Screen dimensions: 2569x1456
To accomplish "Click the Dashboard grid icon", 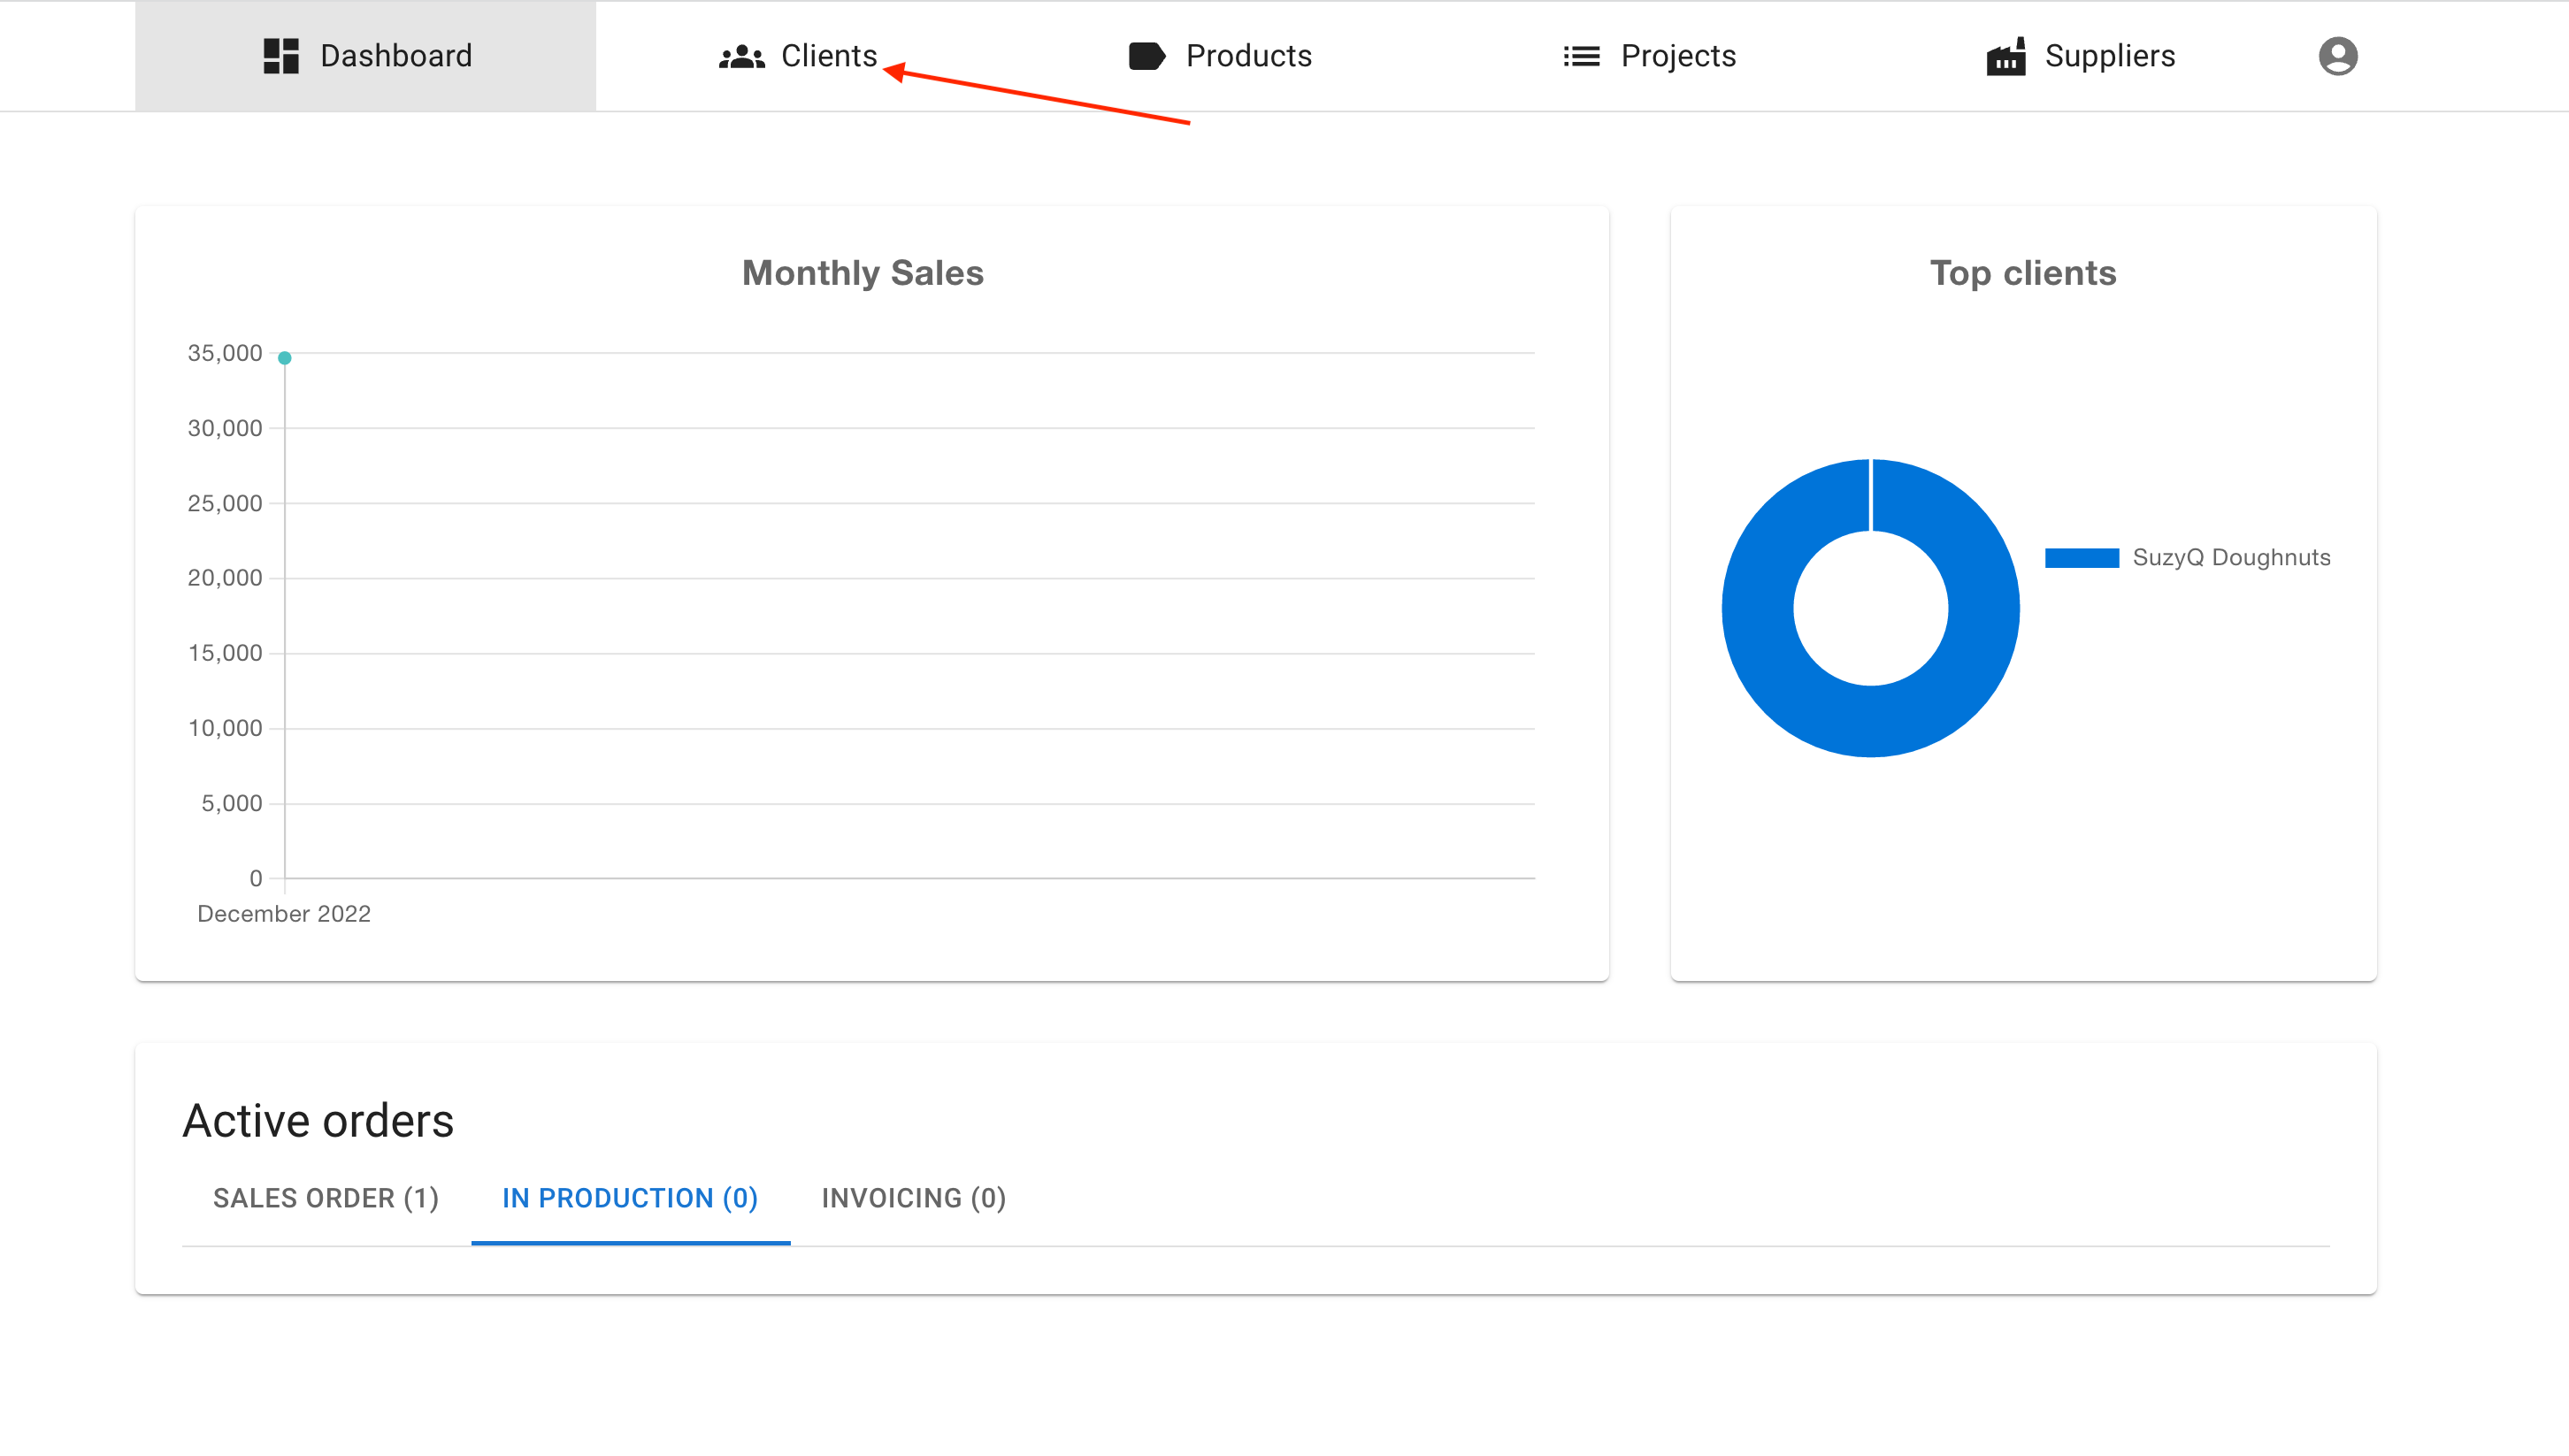I will click(280, 56).
